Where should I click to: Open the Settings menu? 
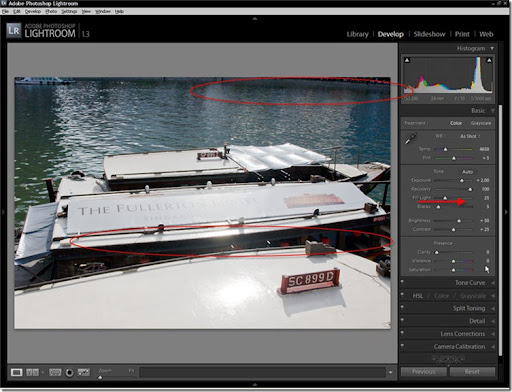(x=69, y=11)
